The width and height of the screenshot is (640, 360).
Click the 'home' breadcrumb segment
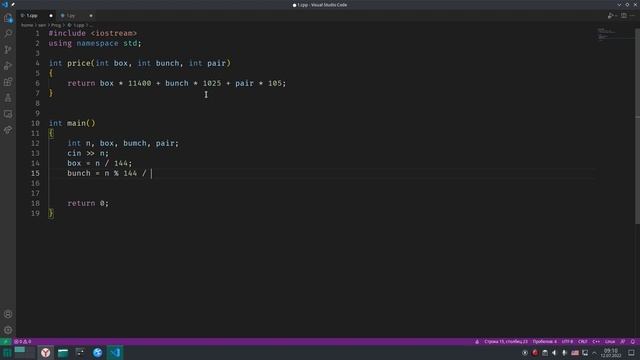pos(27,25)
